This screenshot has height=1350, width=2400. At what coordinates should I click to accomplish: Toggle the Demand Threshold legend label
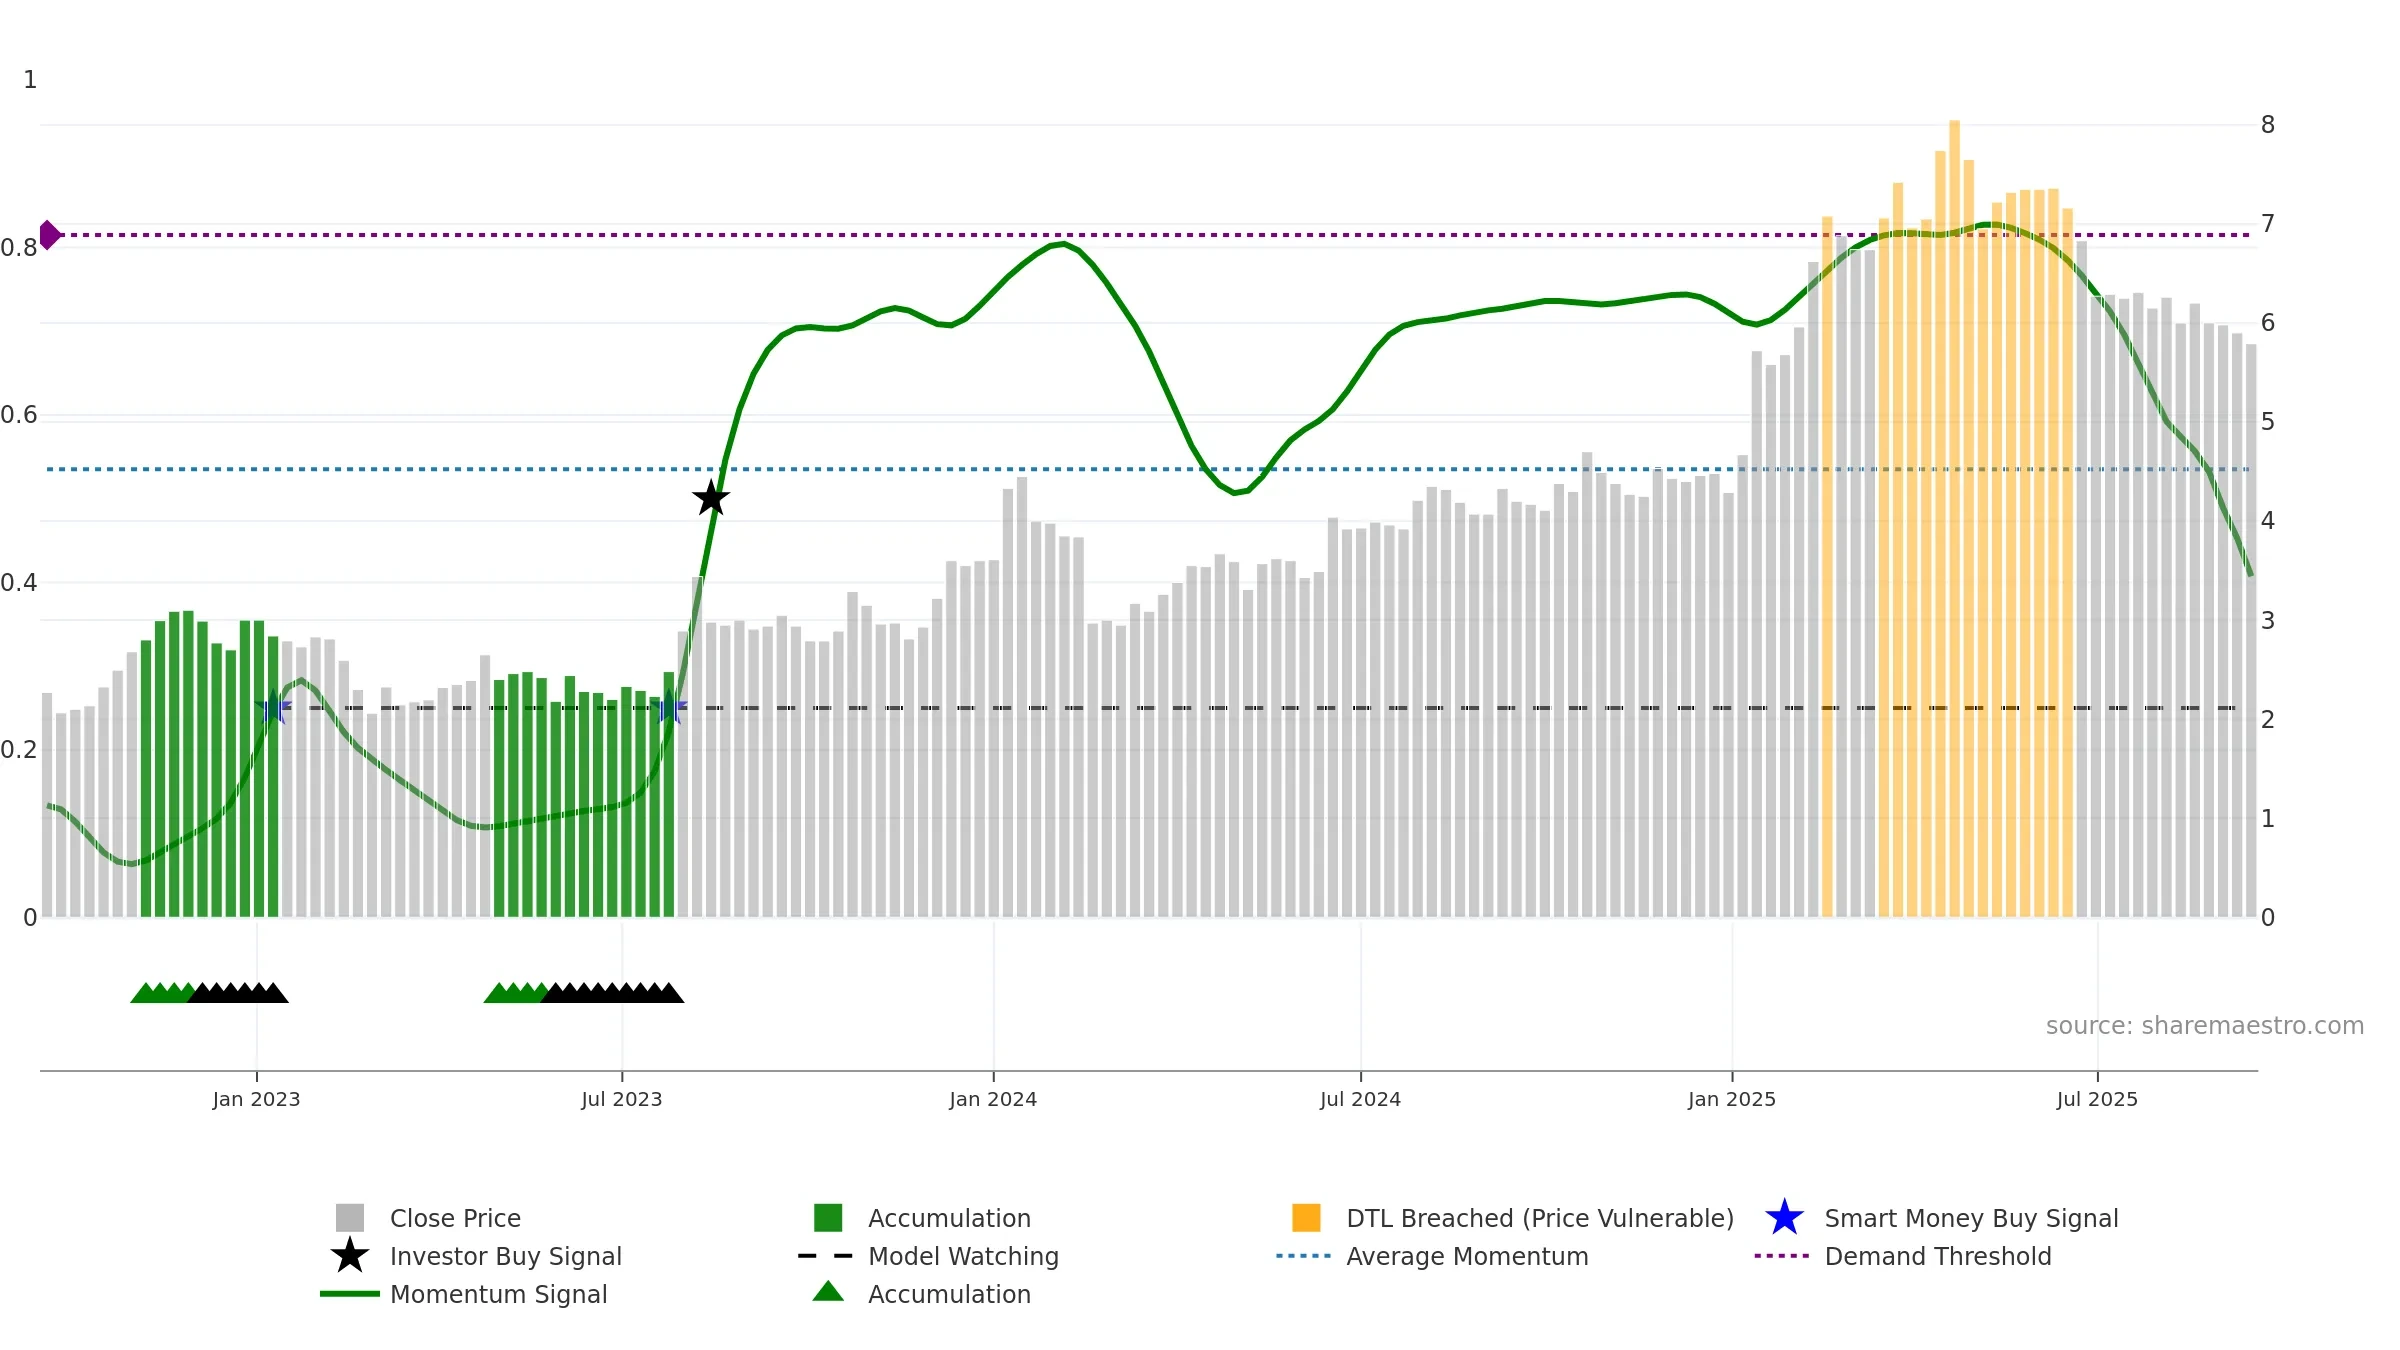tap(1938, 1256)
